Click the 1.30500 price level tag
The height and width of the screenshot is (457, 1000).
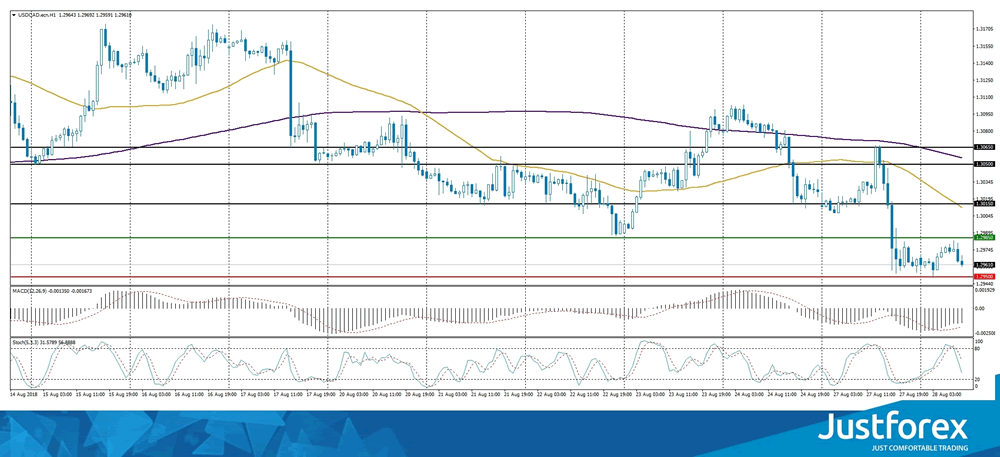[984, 164]
